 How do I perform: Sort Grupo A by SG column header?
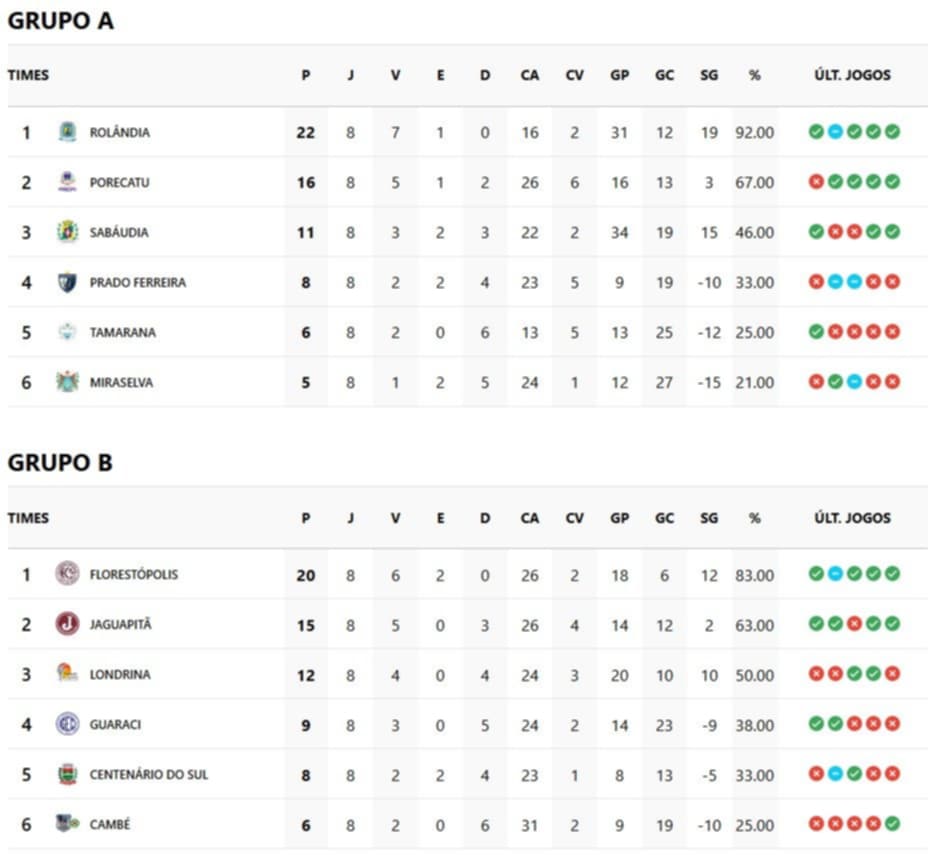(709, 75)
